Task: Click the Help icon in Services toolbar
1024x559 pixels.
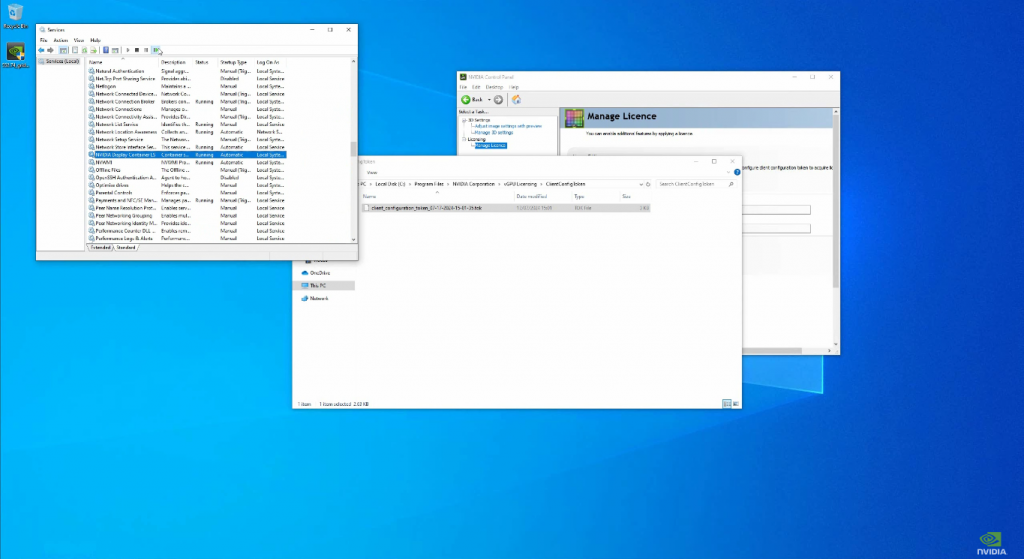Action: (106, 50)
